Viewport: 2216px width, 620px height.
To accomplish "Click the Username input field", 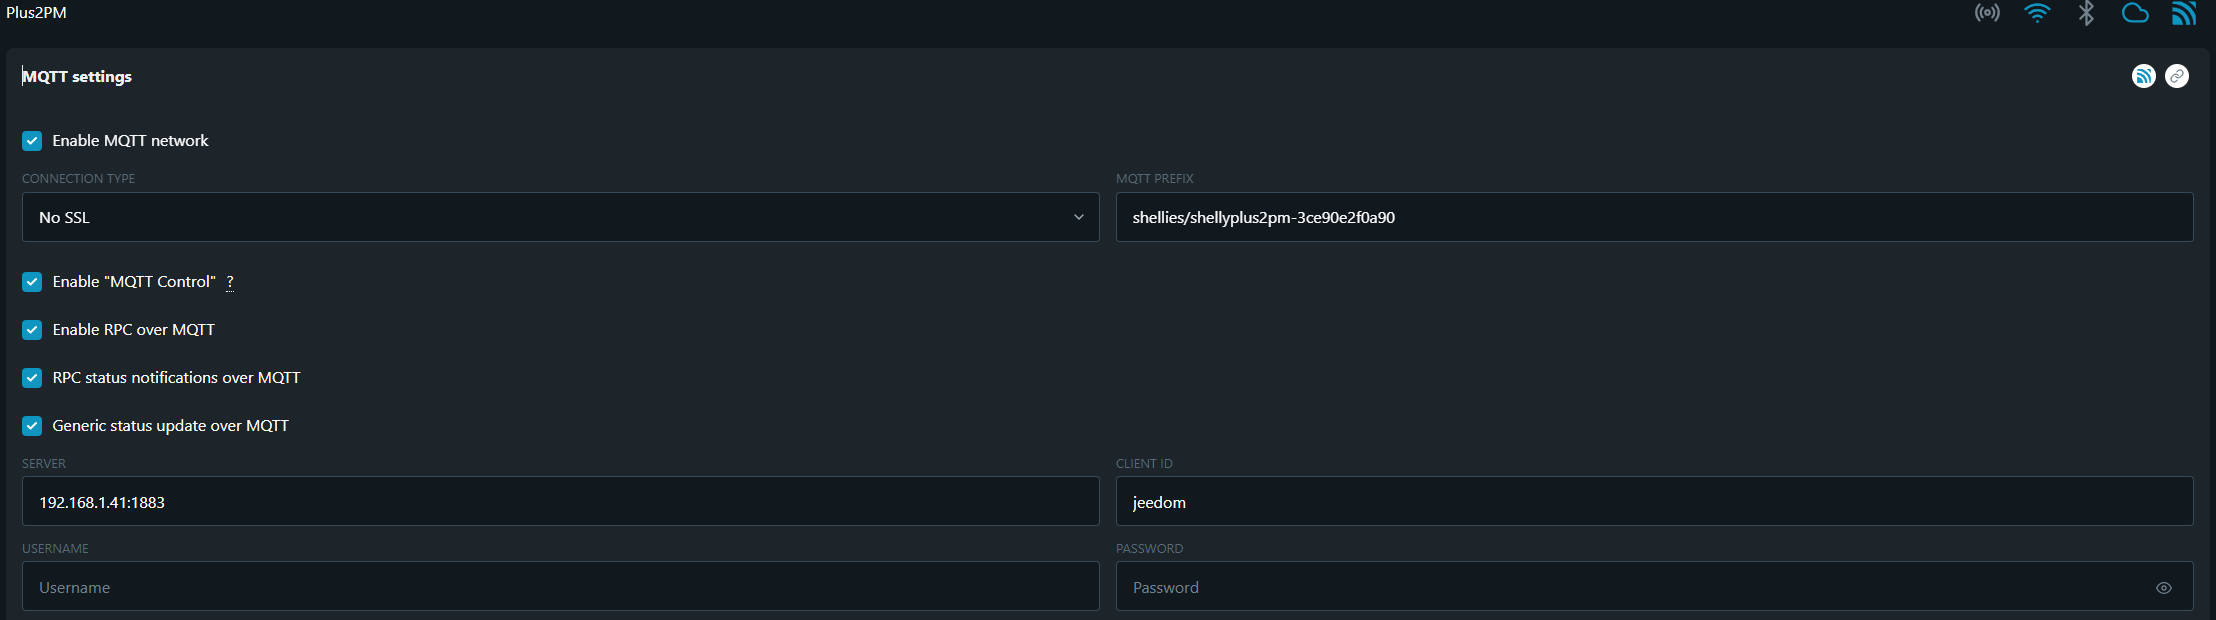I will click(x=560, y=587).
